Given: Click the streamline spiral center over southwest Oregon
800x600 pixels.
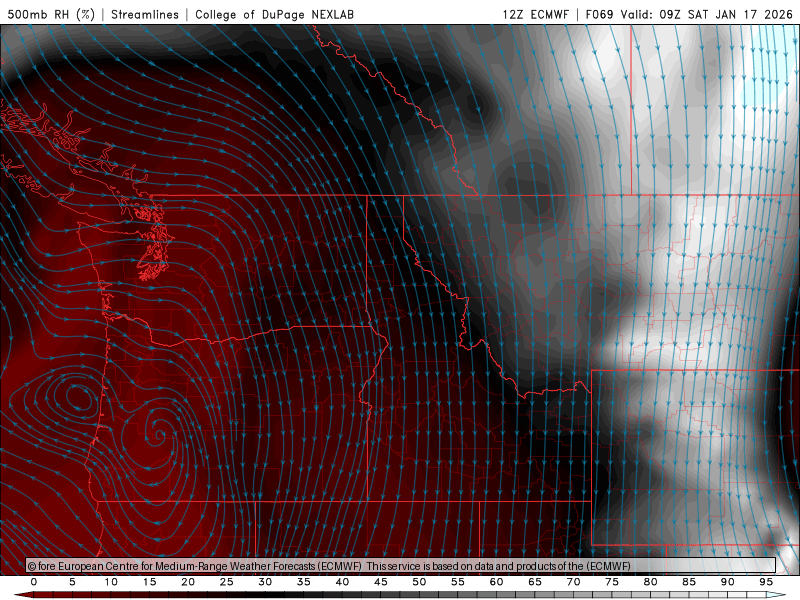Looking at the screenshot, I should point(159,435).
